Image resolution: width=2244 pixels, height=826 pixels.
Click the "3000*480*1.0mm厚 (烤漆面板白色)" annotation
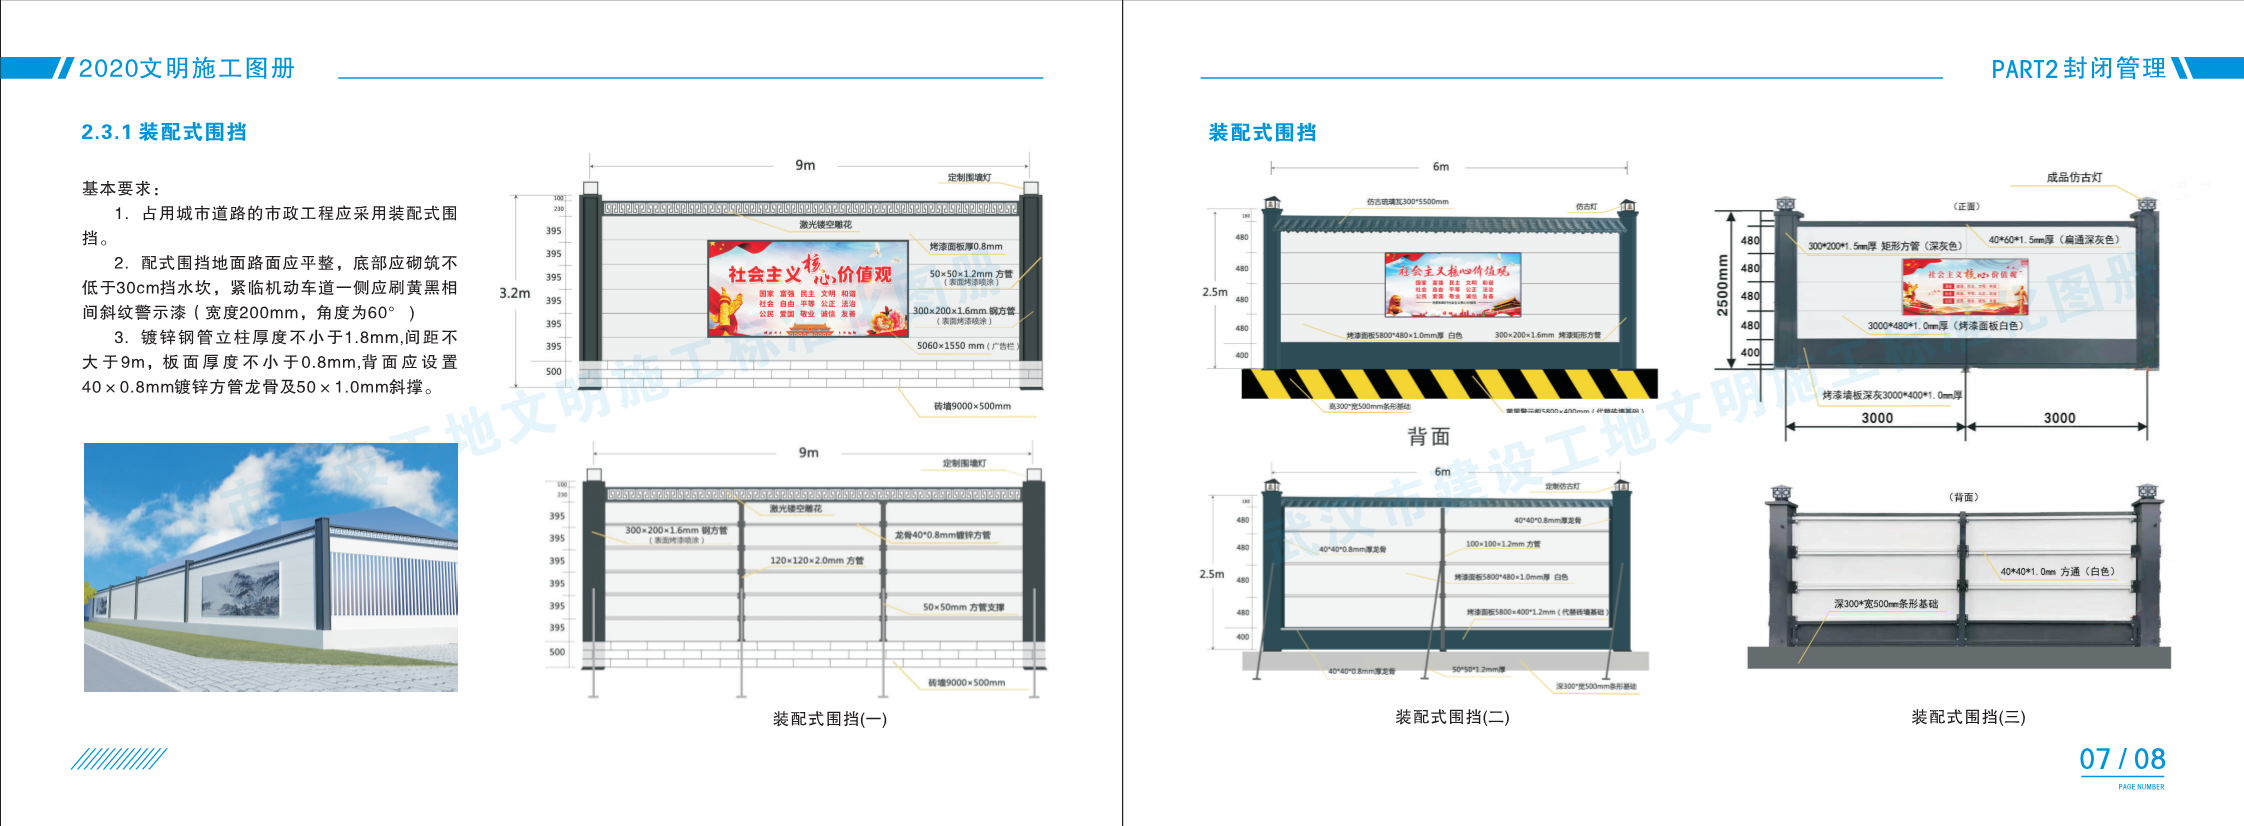click(1946, 326)
